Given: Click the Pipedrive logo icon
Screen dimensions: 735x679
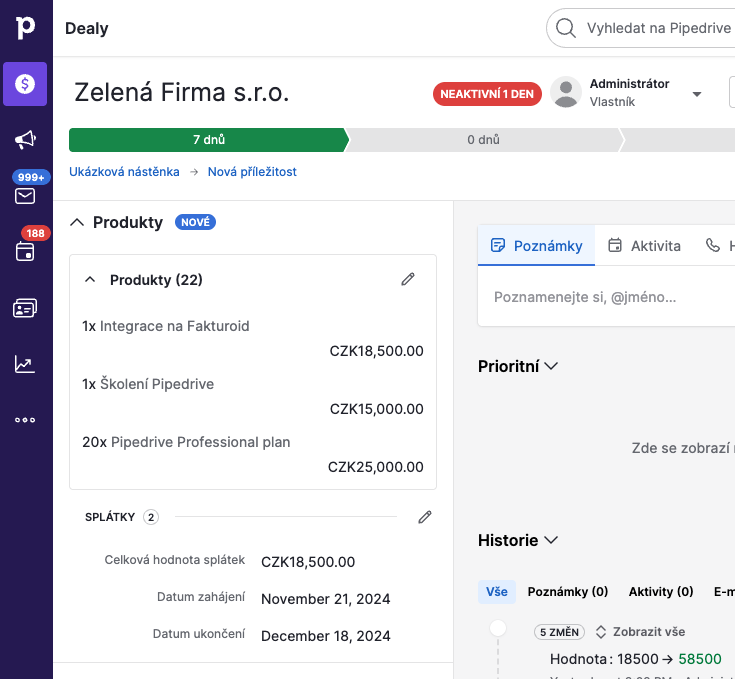Looking at the screenshot, I should (x=26, y=28).
